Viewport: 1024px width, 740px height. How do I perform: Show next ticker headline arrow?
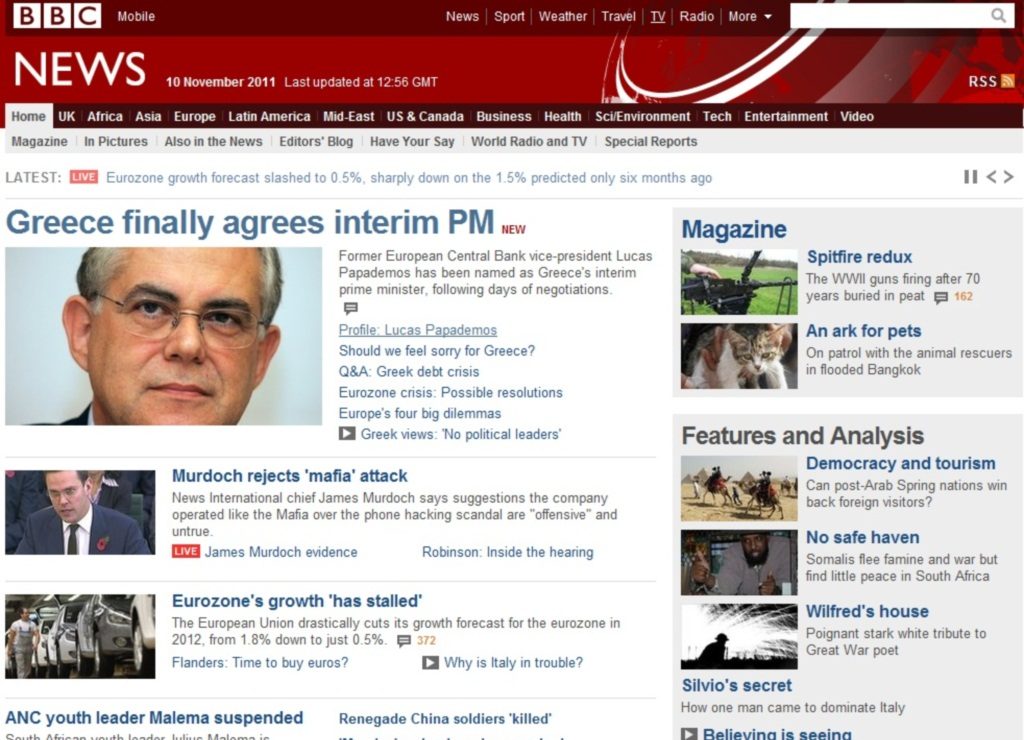(x=1008, y=177)
